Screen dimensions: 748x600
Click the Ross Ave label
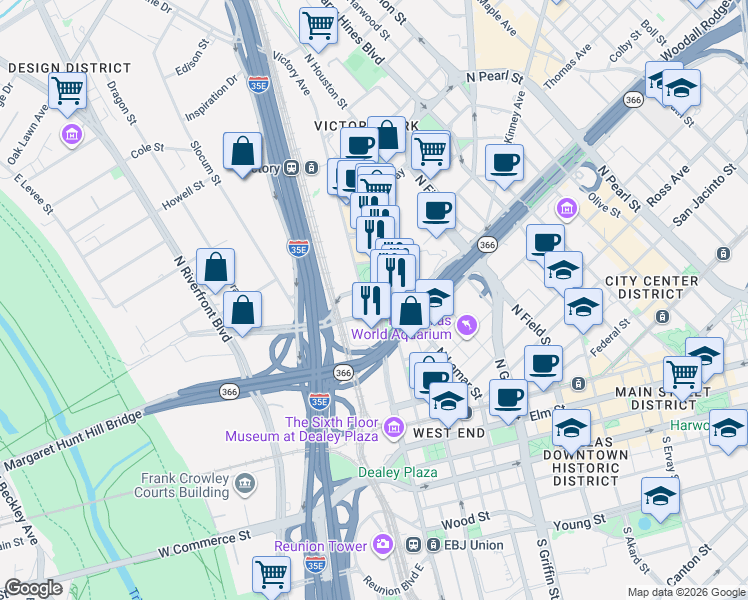pyautogui.click(x=668, y=186)
